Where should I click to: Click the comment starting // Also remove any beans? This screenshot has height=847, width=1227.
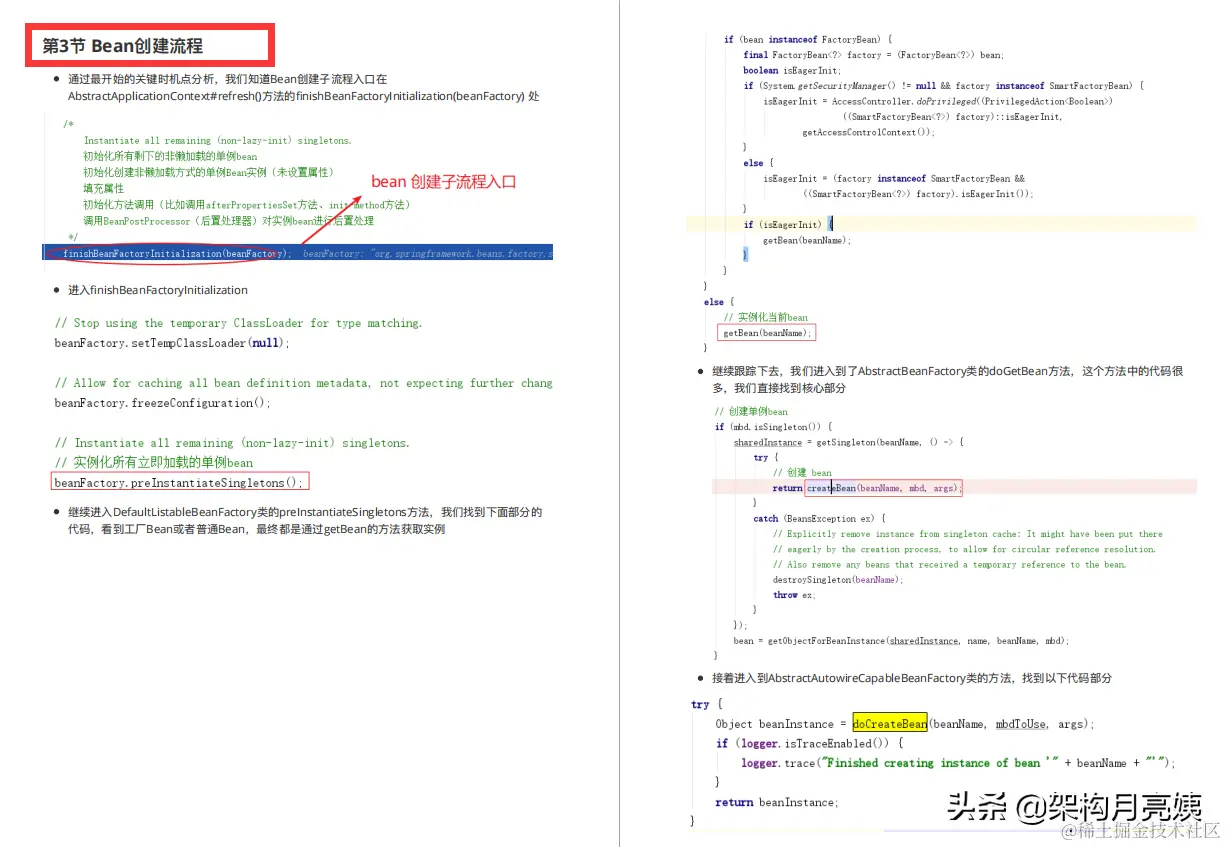click(949, 565)
